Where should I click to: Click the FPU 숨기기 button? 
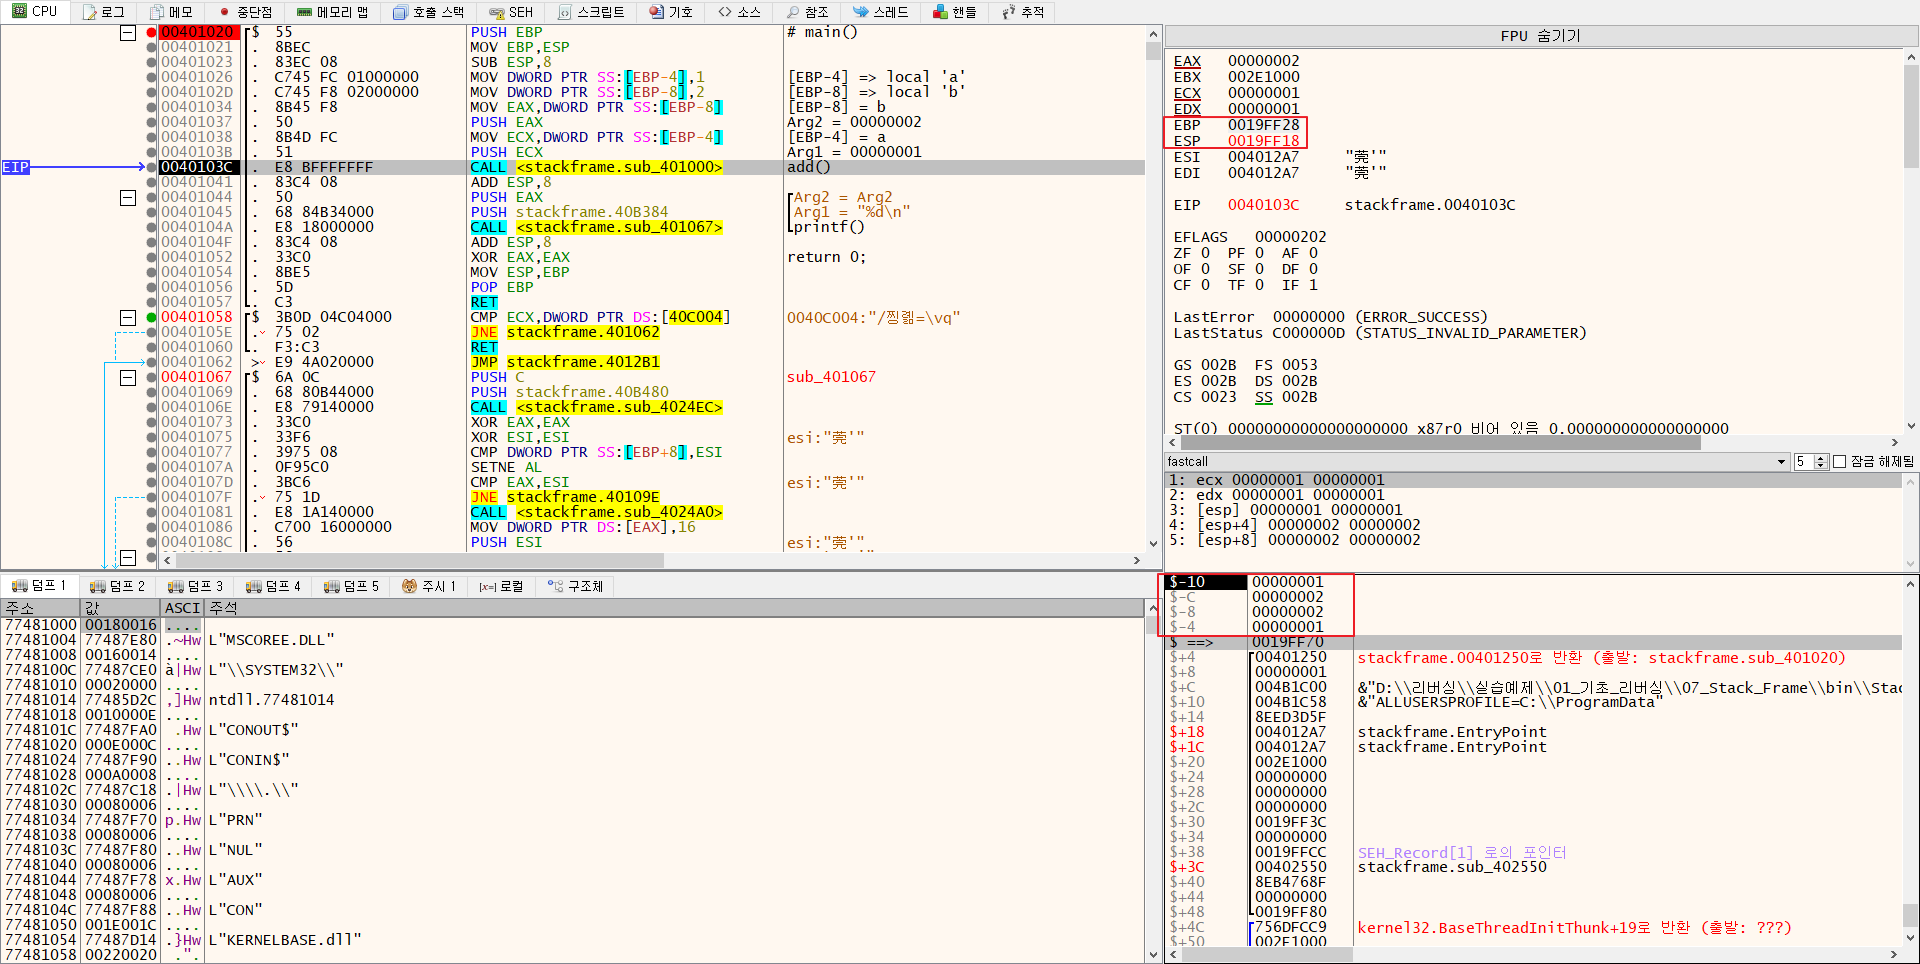click(x=1540, y=36)
